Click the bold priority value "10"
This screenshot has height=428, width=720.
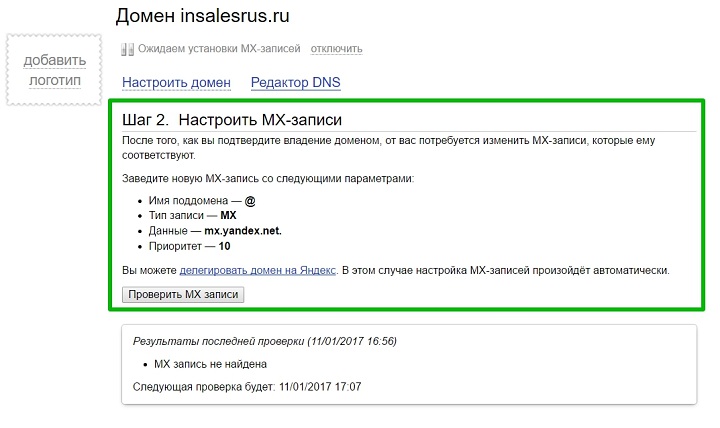(x=225, y=246)
